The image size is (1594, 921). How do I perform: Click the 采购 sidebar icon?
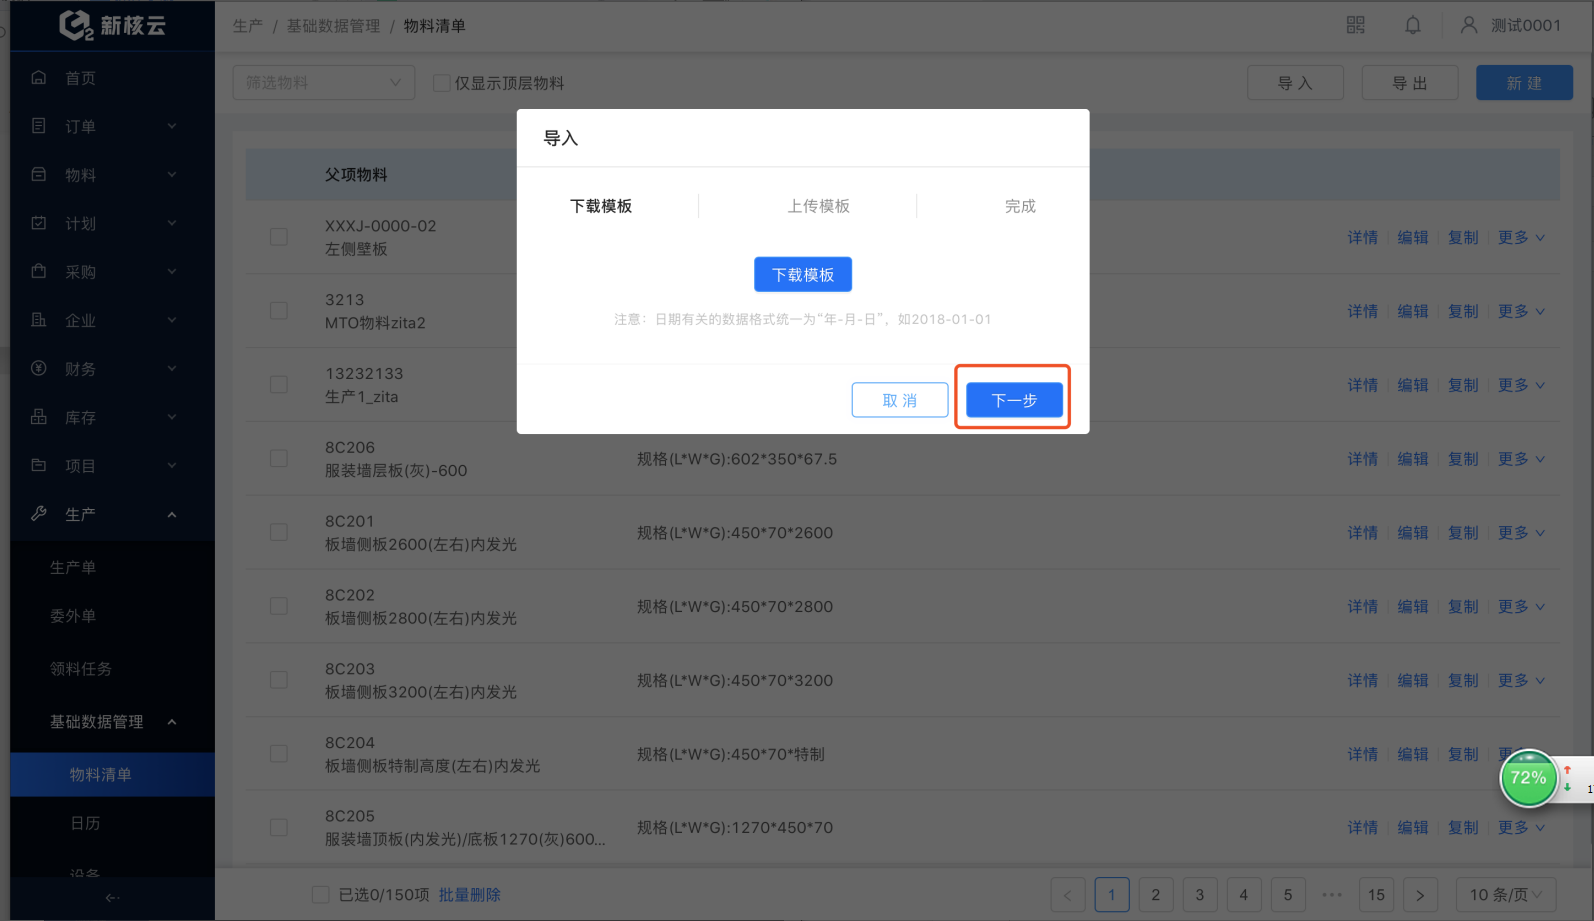[39, 271]
